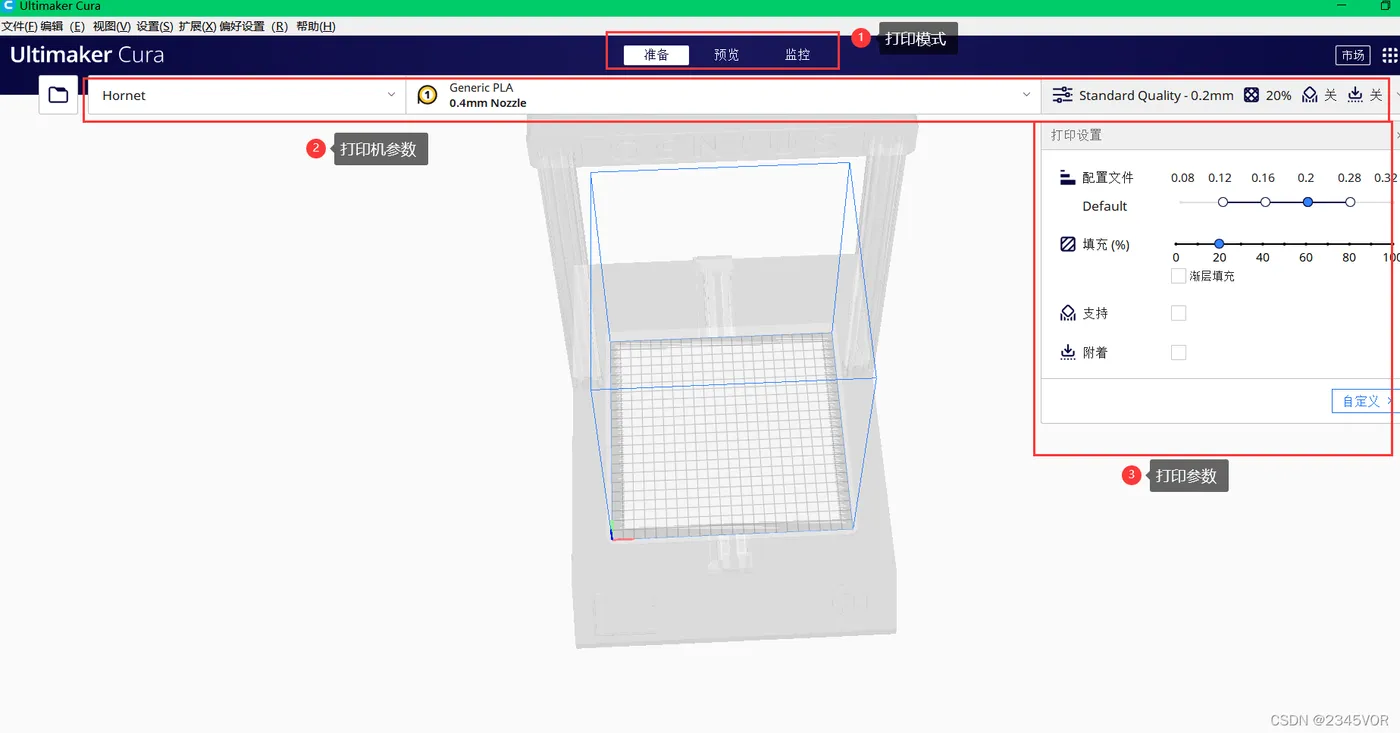Click the 配置文件 profile layers icon
The height and width of the screenshot is (733, 1400).
click(x=1068, y=177)
